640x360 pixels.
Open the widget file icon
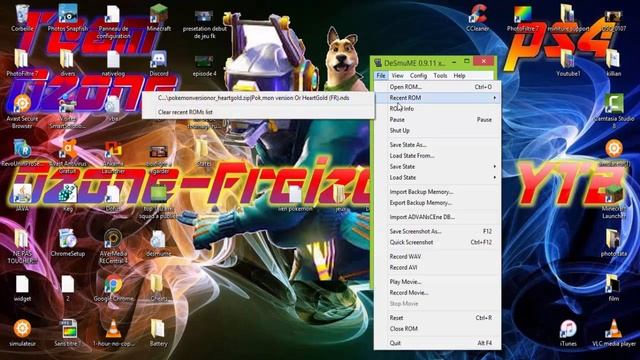tap(22, 288)
